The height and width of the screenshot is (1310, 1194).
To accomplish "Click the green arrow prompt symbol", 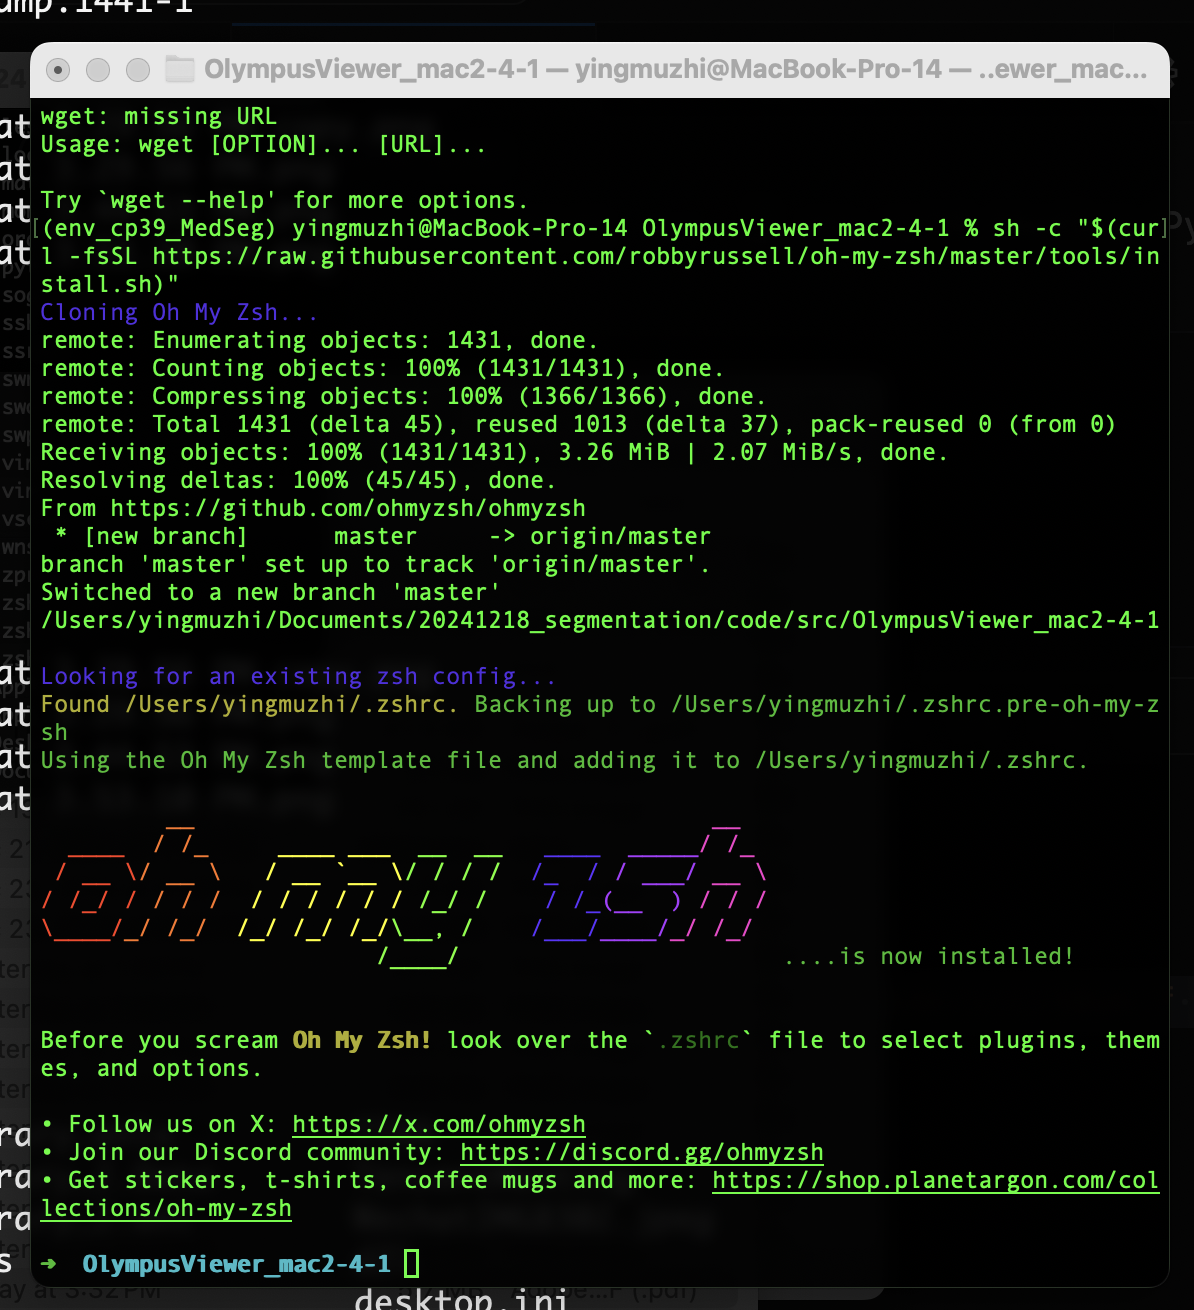I will click(x=48, y=1264).
